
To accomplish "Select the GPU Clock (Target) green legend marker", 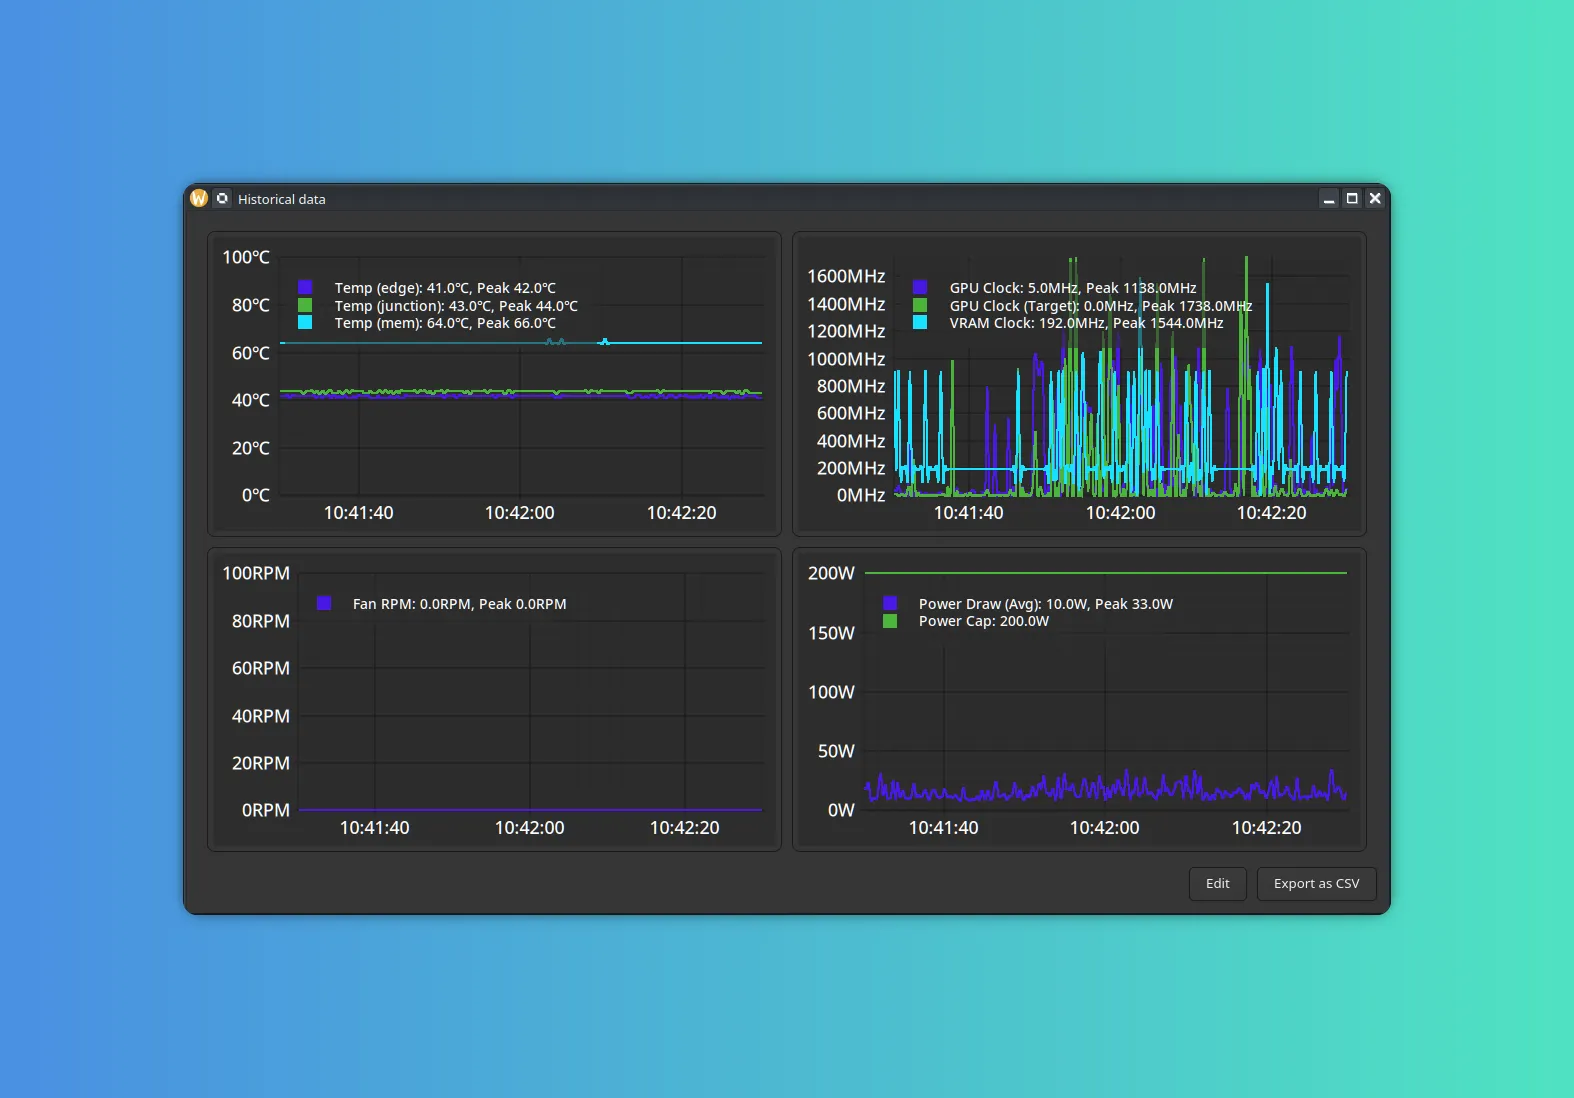I will [x=920, y=305].
